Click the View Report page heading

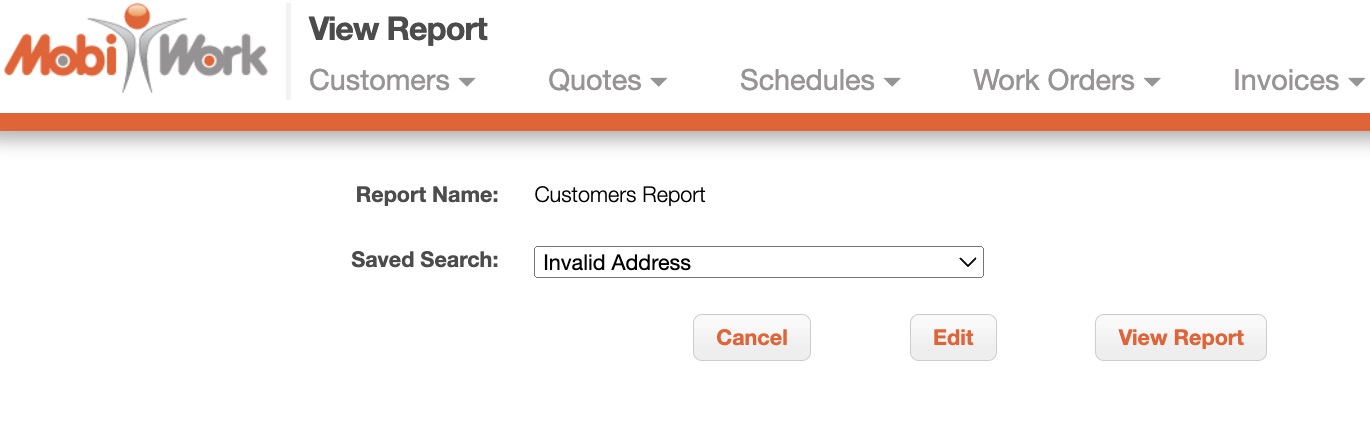point(398,29)
